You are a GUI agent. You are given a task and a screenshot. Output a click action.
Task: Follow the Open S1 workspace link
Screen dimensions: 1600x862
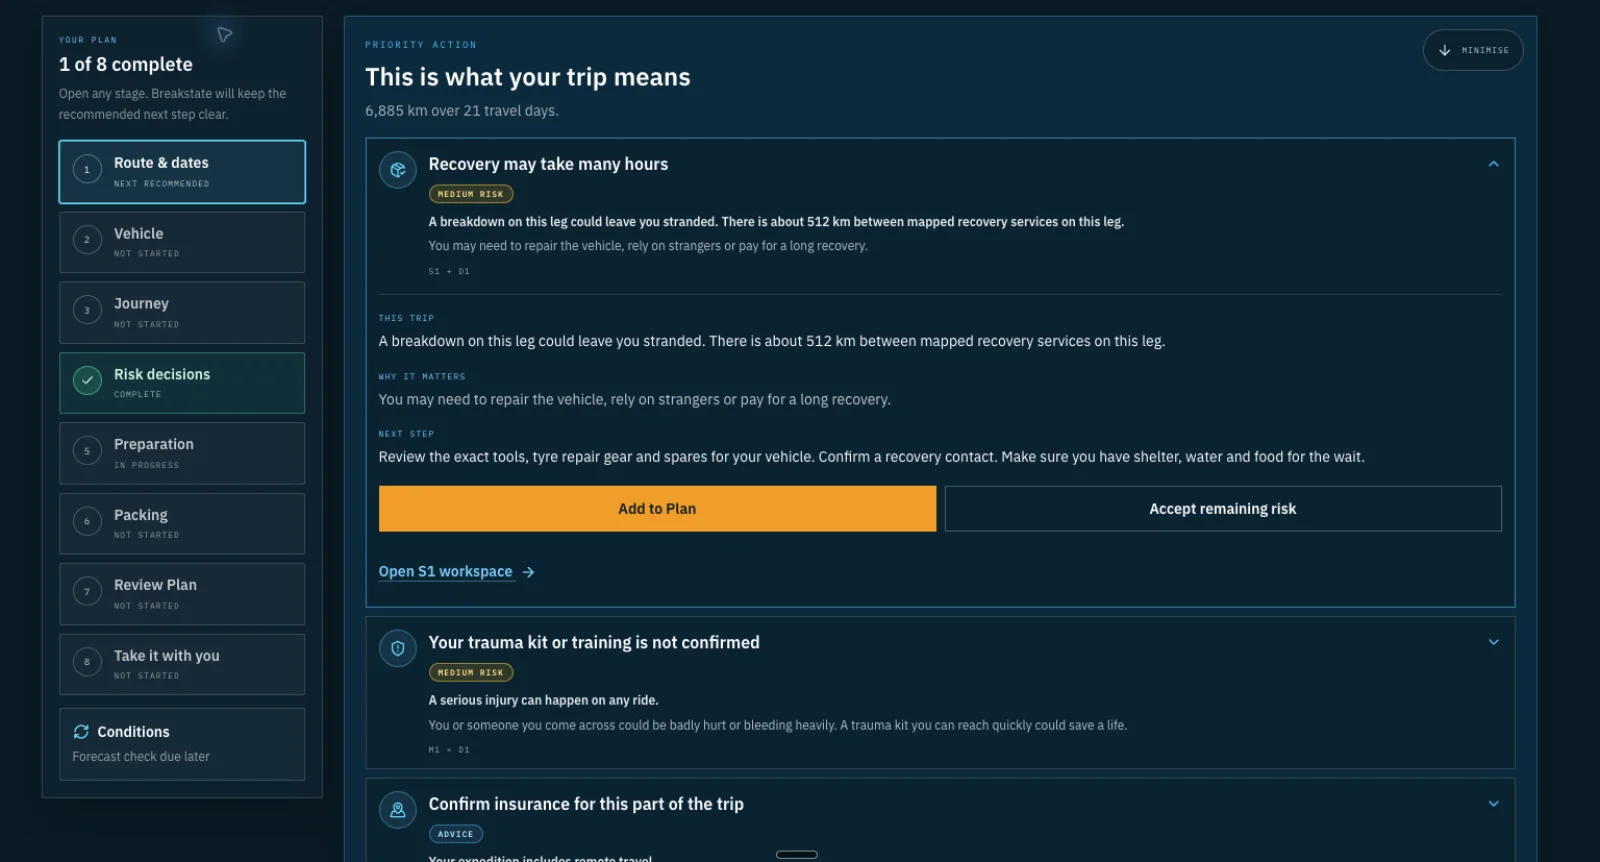(x=445, y=572)
